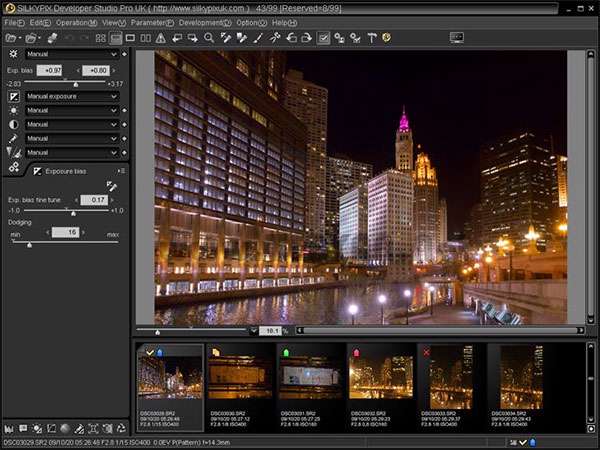Click the develop gears icon in toolbar
Screen dimensions: 600x450
(x=339, y=38)
